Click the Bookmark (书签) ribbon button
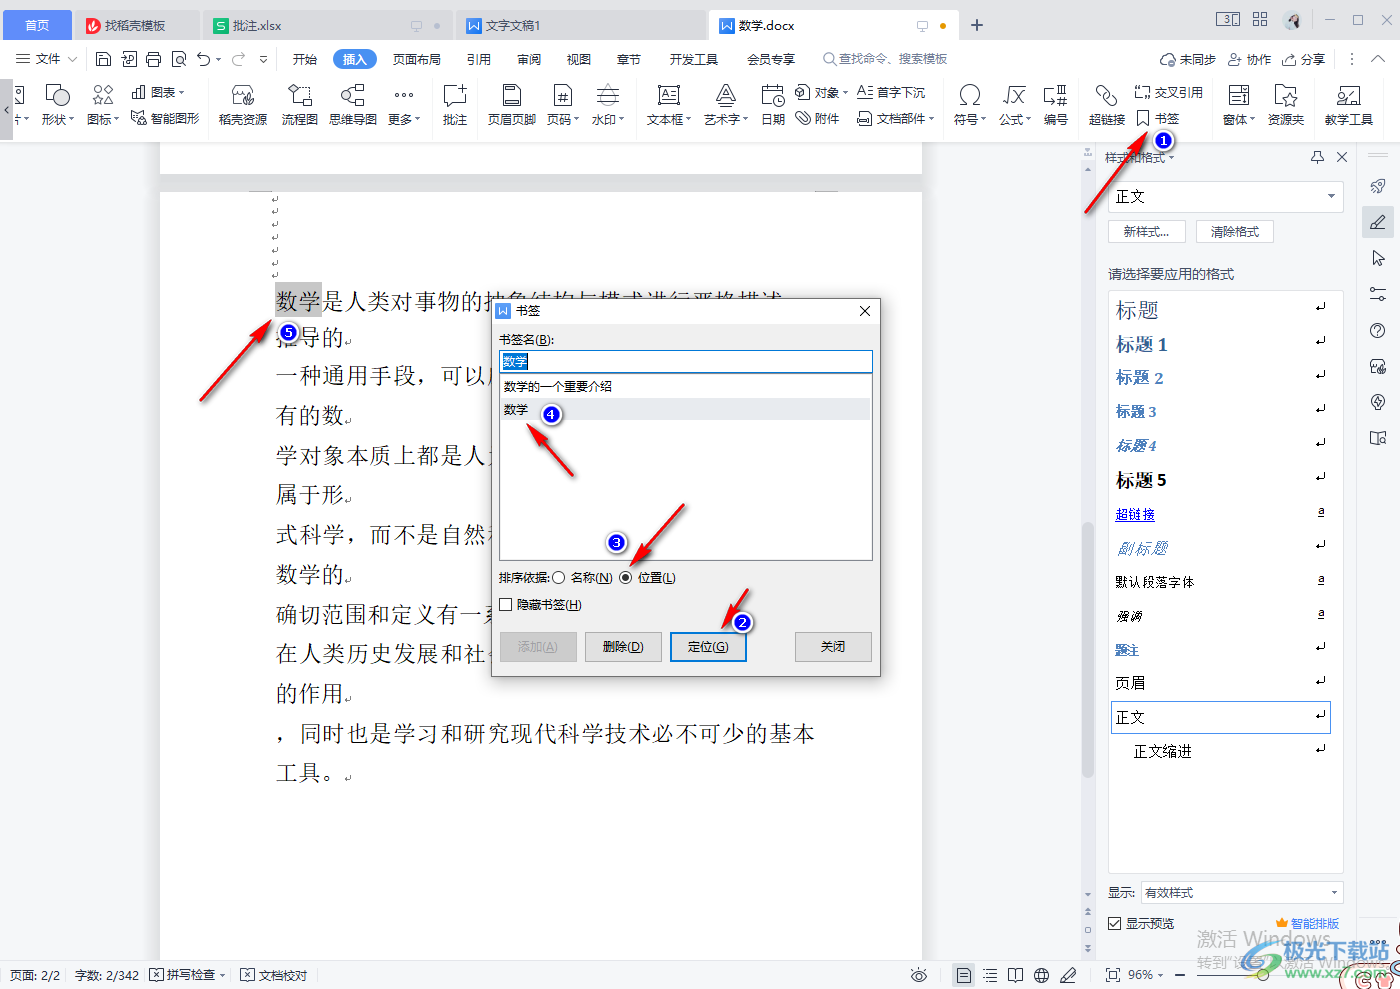This screenshot has height=989, width=1400. pyautogui.click(x=1157, y=118)
